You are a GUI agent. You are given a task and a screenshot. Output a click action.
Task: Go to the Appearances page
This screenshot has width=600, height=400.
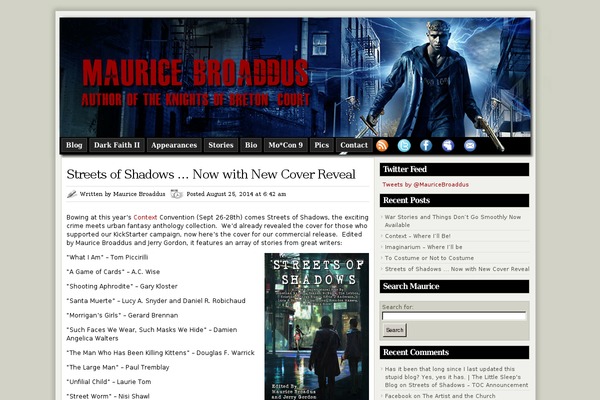(174, 145)
